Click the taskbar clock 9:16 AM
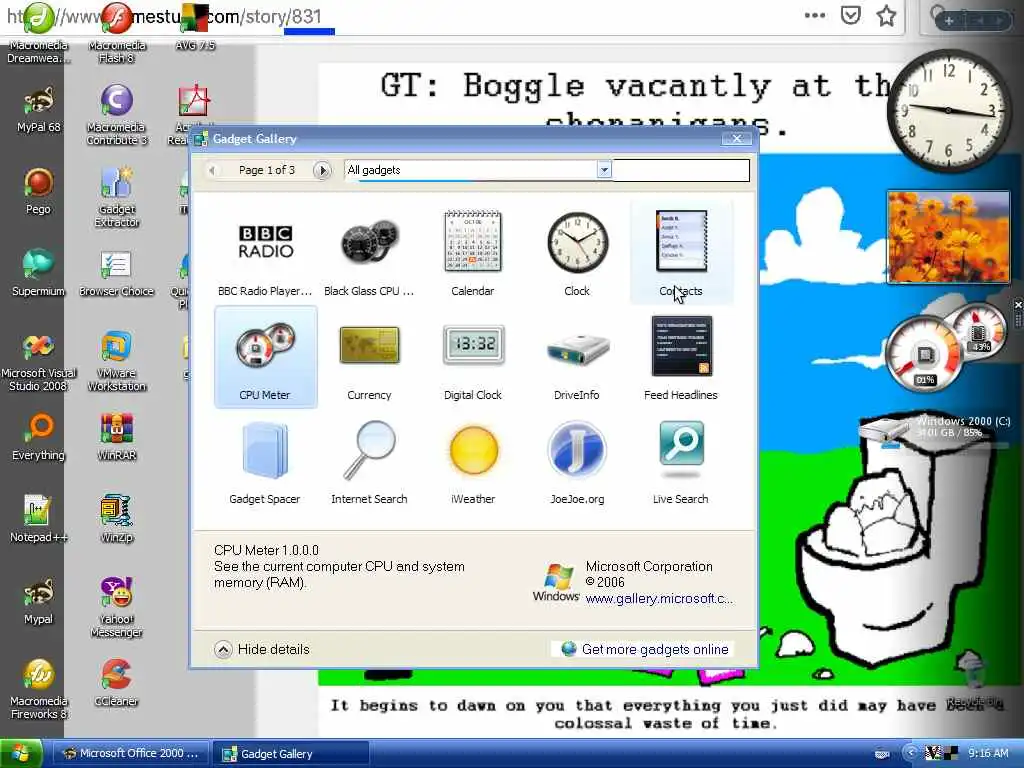The height and width of the screenshot is (768, 1024). (x=989, y=754)
